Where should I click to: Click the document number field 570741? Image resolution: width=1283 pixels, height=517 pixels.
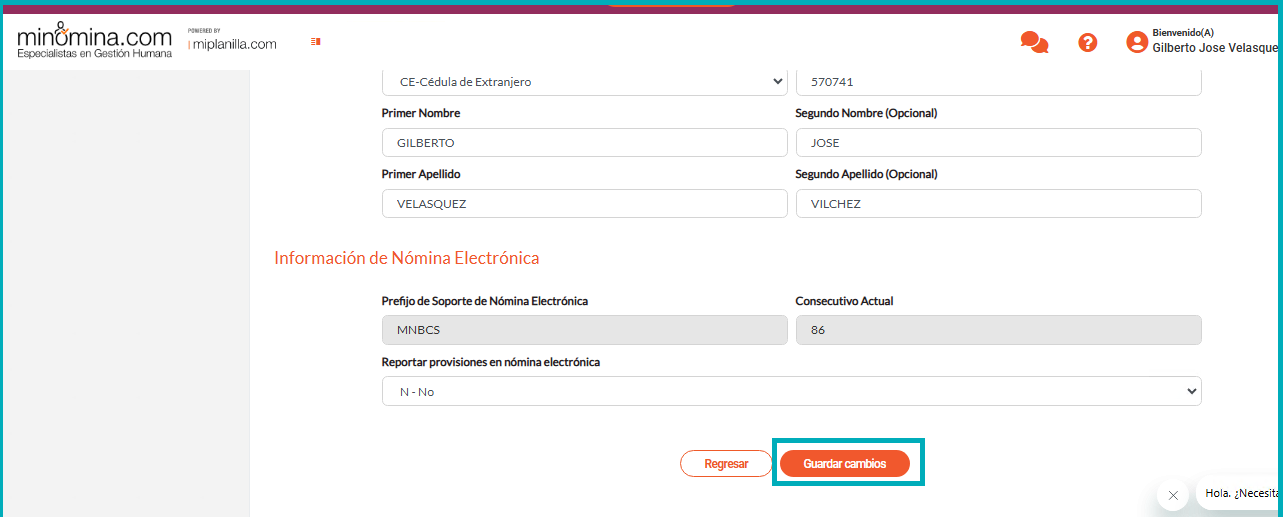pos(998,82)
